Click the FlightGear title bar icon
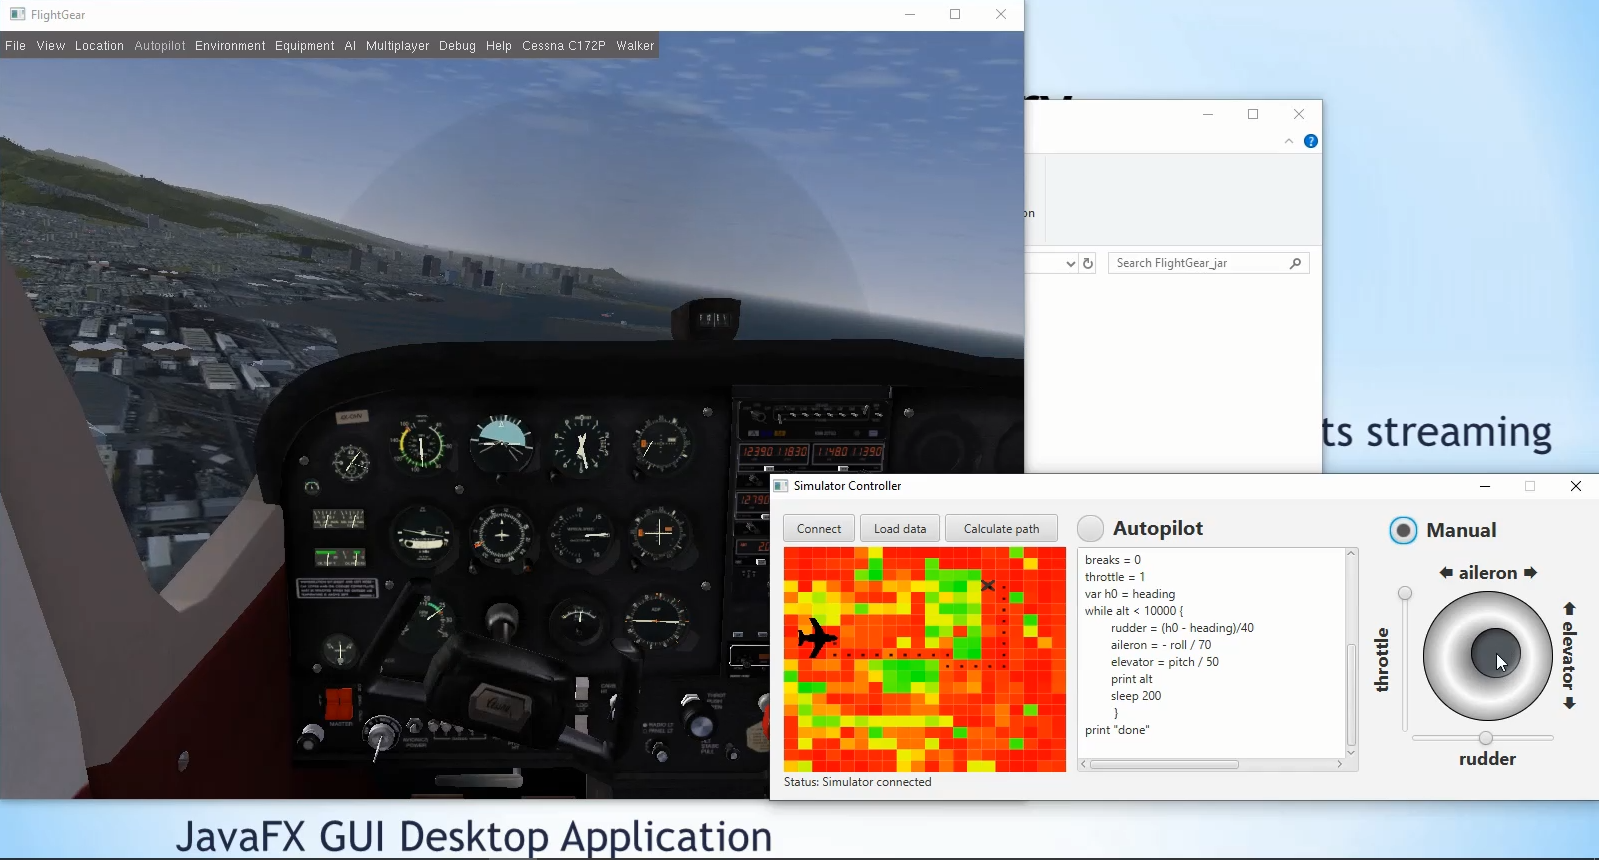 [17, 15]
